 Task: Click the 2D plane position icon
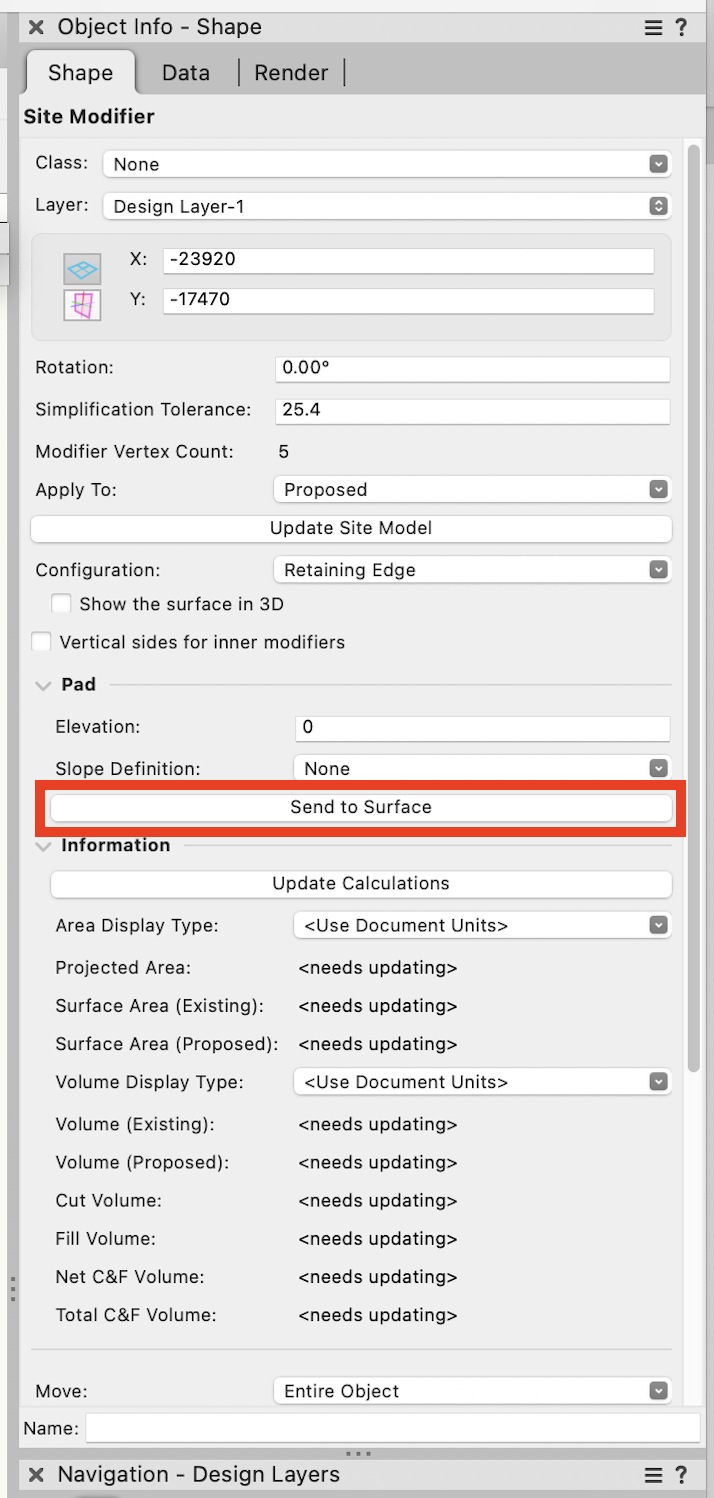tap(82, 268)
